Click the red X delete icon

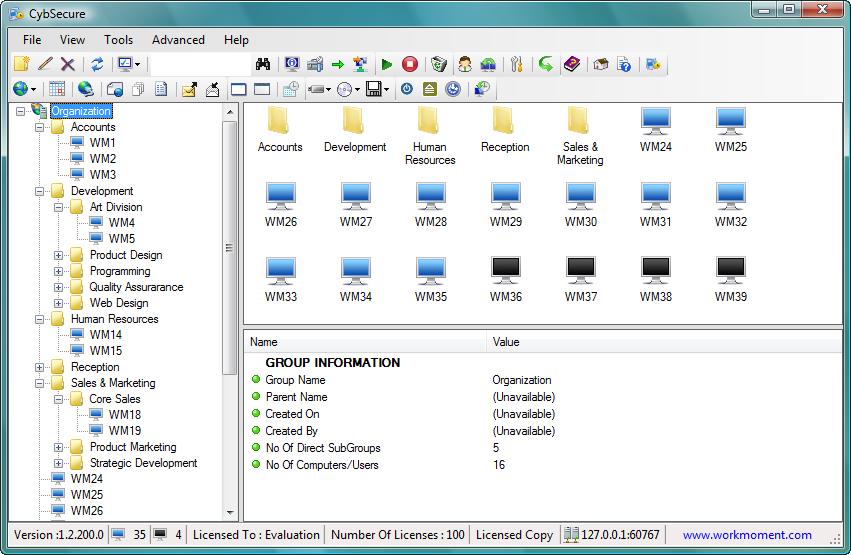click(68, 65)
